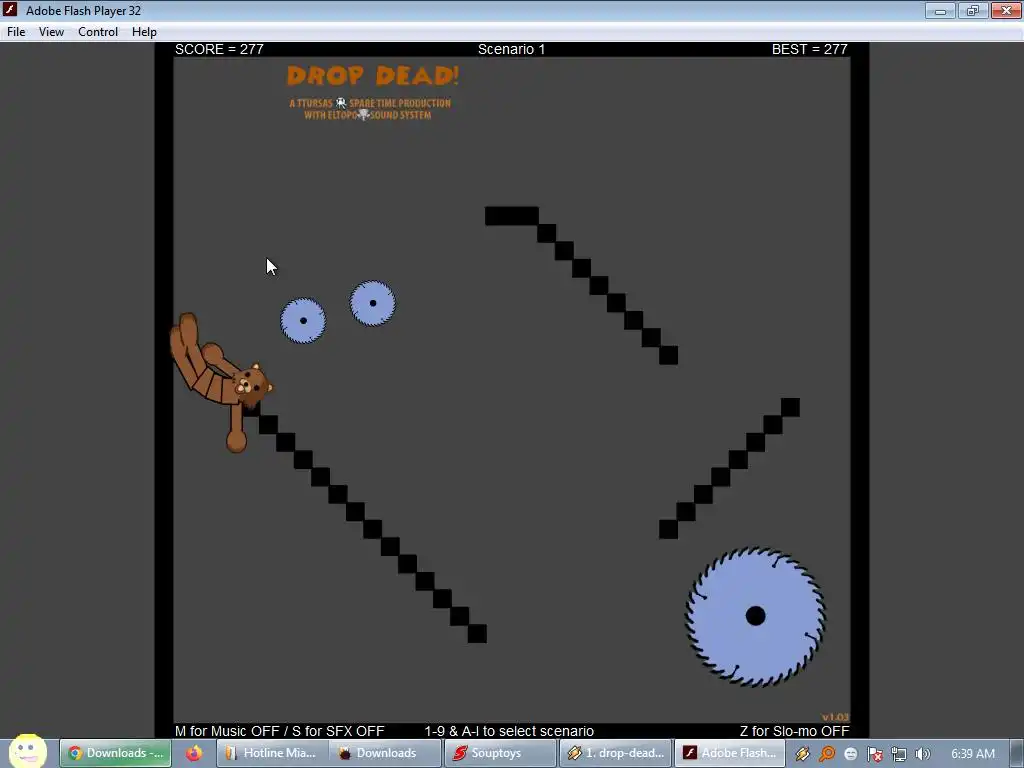
Task: Click the brown ragdoll bear's head
Action: [253, 385]
